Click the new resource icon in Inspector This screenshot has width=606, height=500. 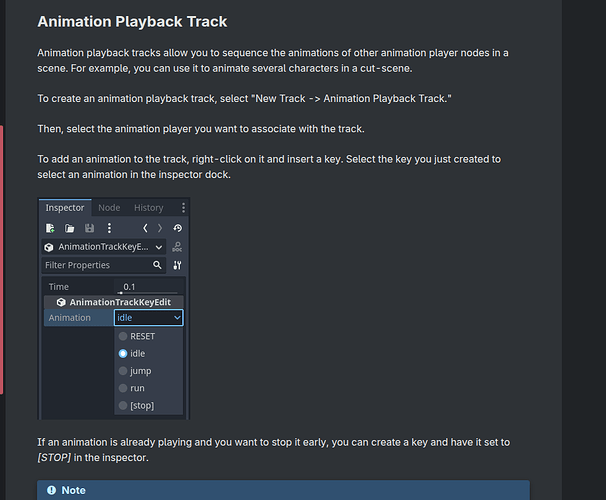click(x=51, y=228)
